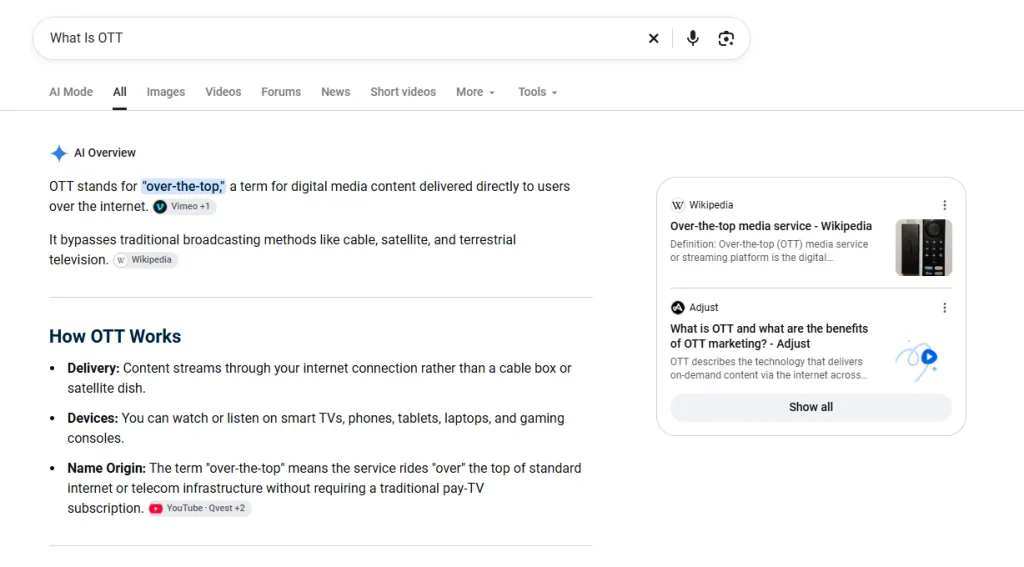The width and height of the screenshot is (1024, 567).
Task: Start voice search with the microphone icon
Action: (693, 38)
